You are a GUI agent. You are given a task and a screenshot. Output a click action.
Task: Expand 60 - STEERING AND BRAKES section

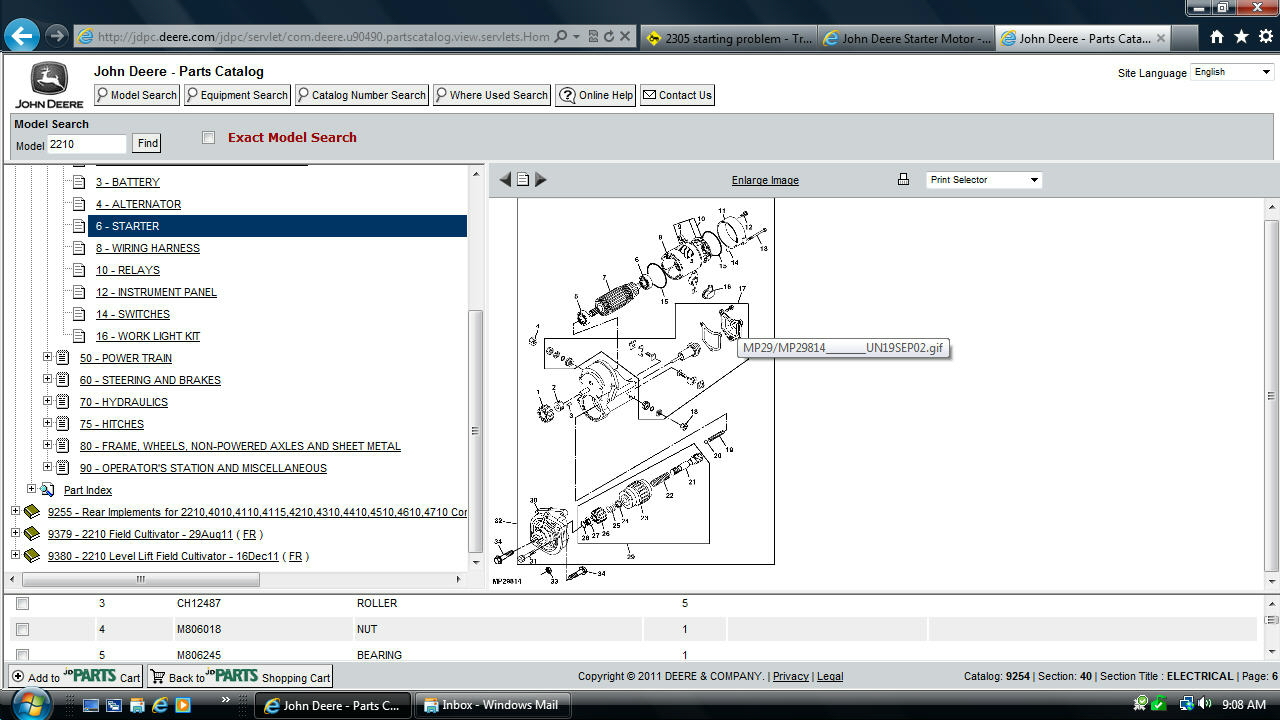point(47,379)
